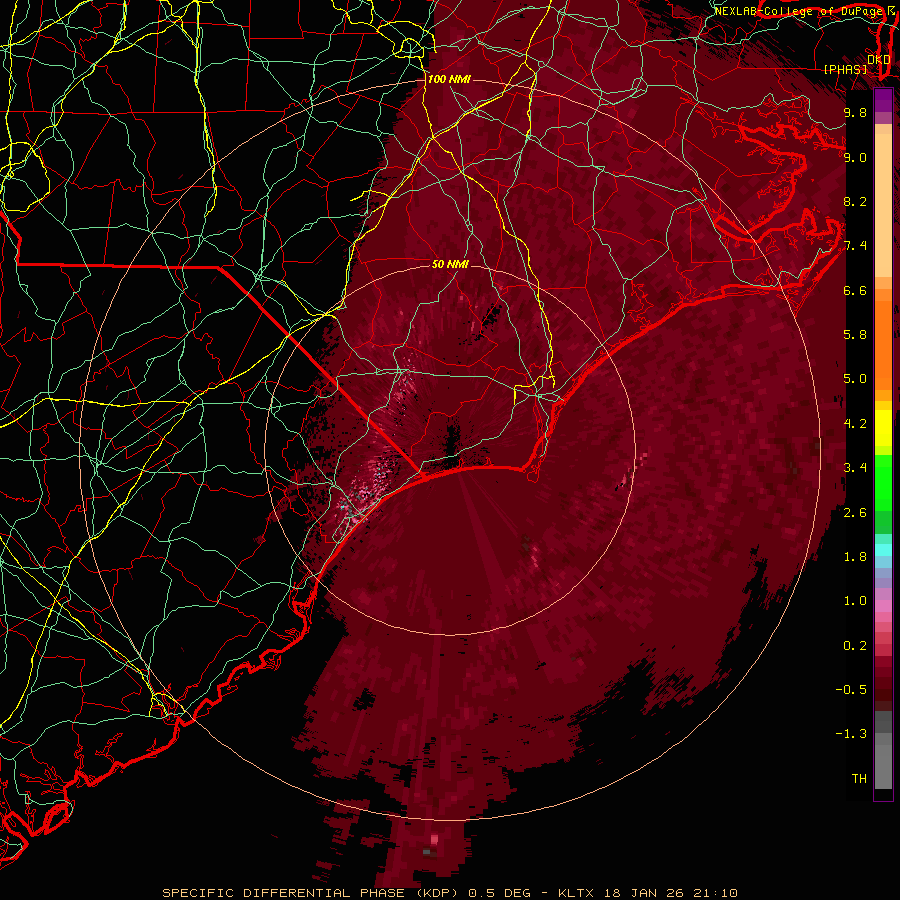Click the 5.0 color scale value

pyautogui.click(x=855, y=379)
